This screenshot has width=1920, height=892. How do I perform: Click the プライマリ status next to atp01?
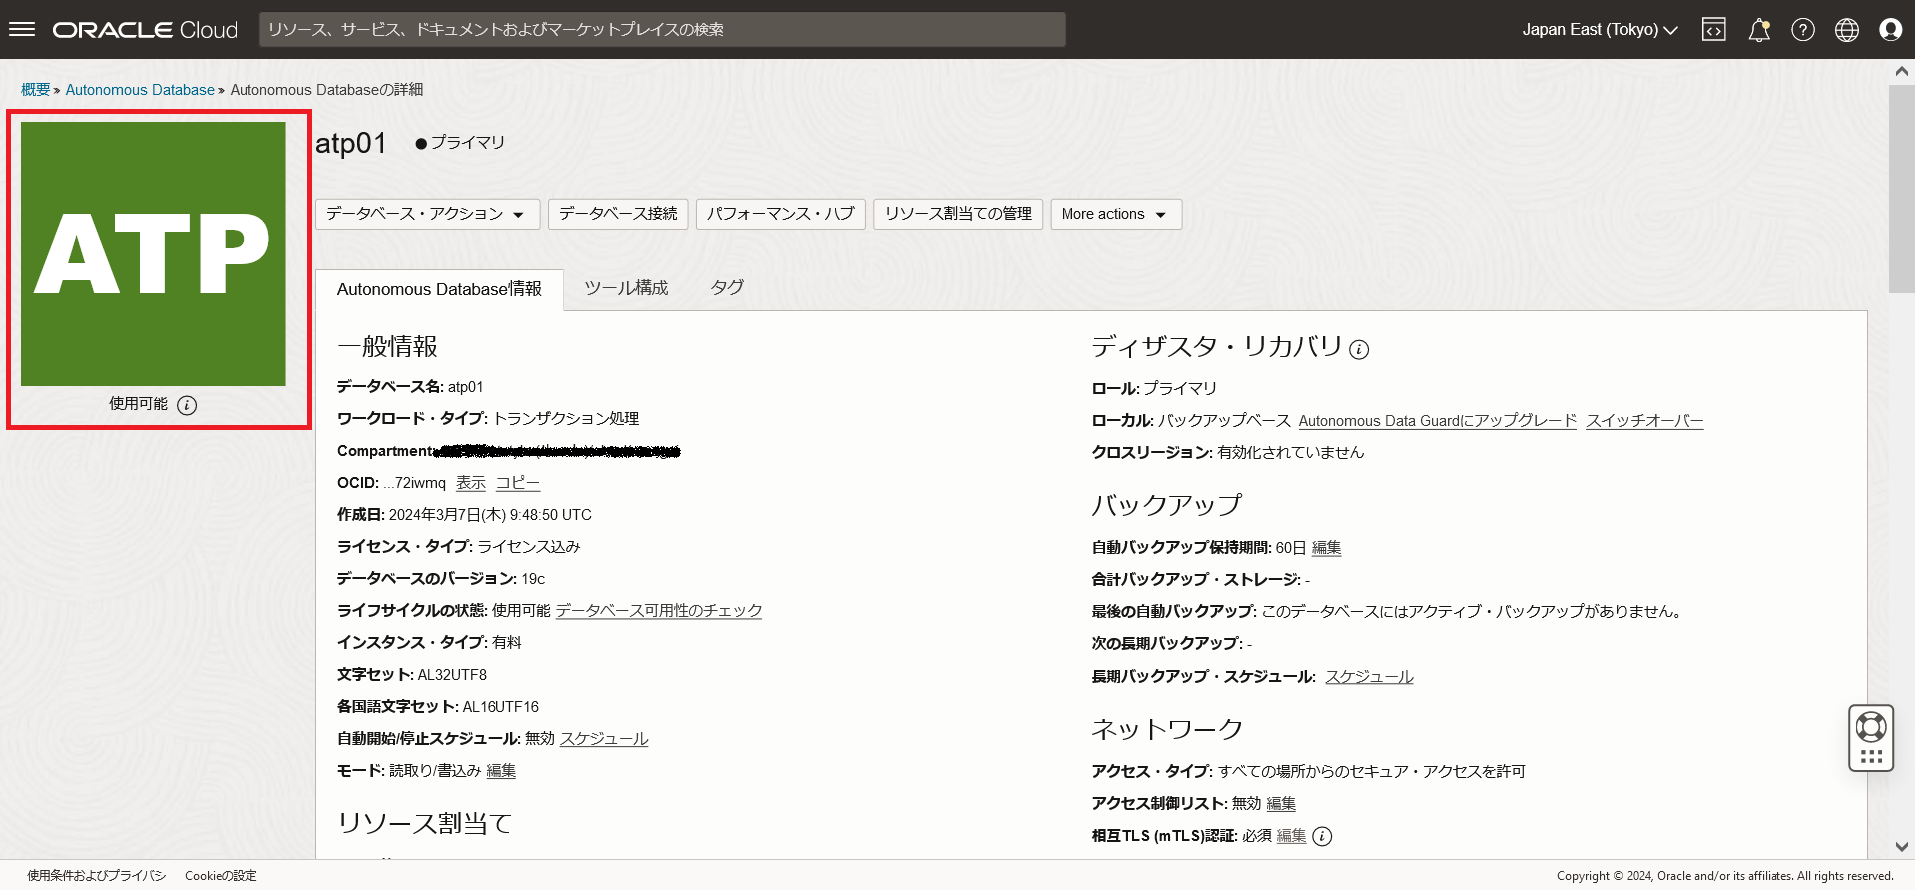pos(460,143)
